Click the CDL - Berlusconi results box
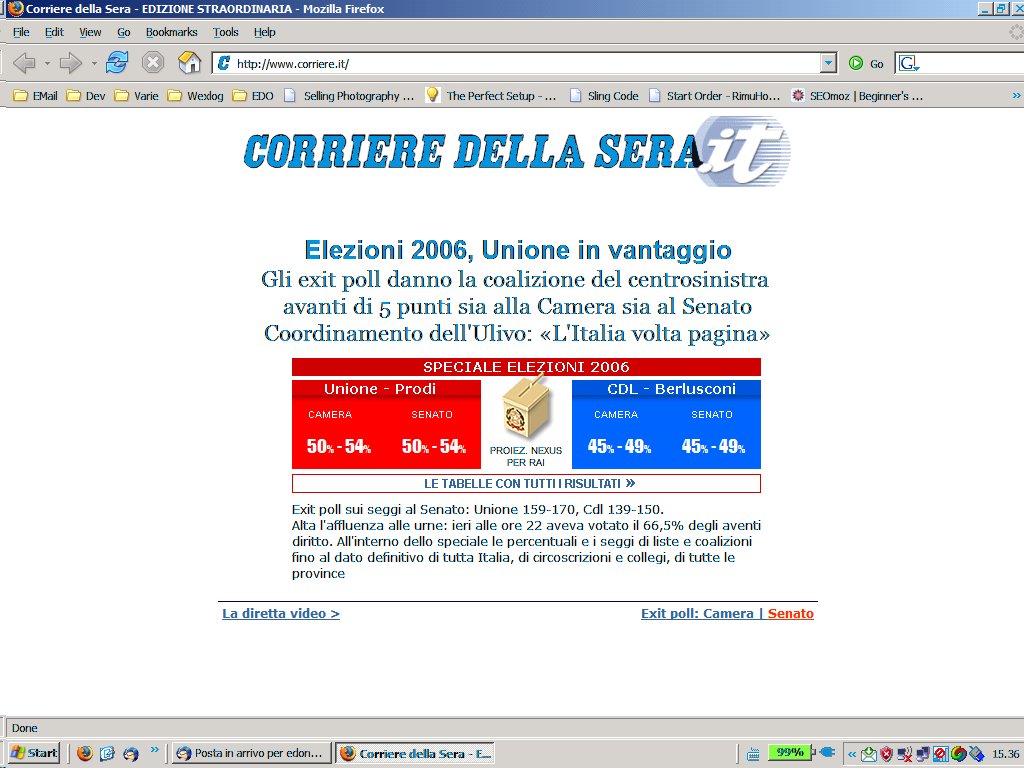 pyautogui.click(x=666, y=424)
